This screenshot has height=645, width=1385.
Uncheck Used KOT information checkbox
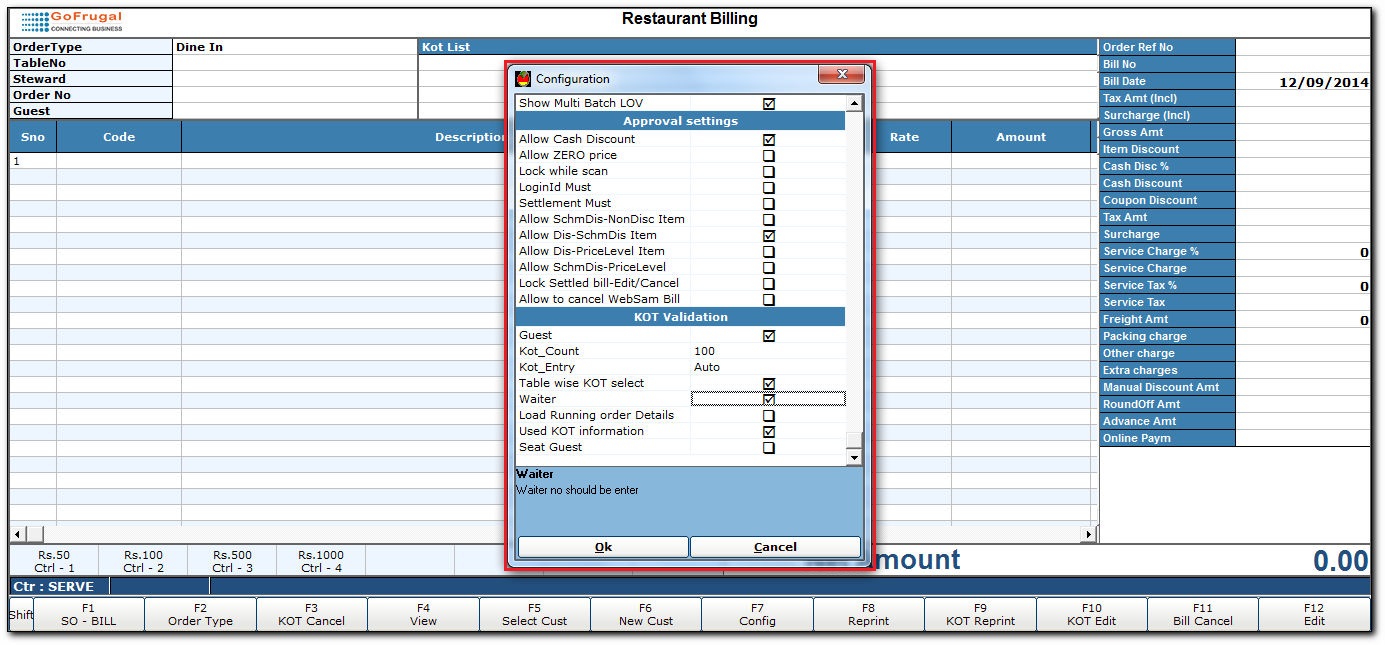(x=768, y=431)
